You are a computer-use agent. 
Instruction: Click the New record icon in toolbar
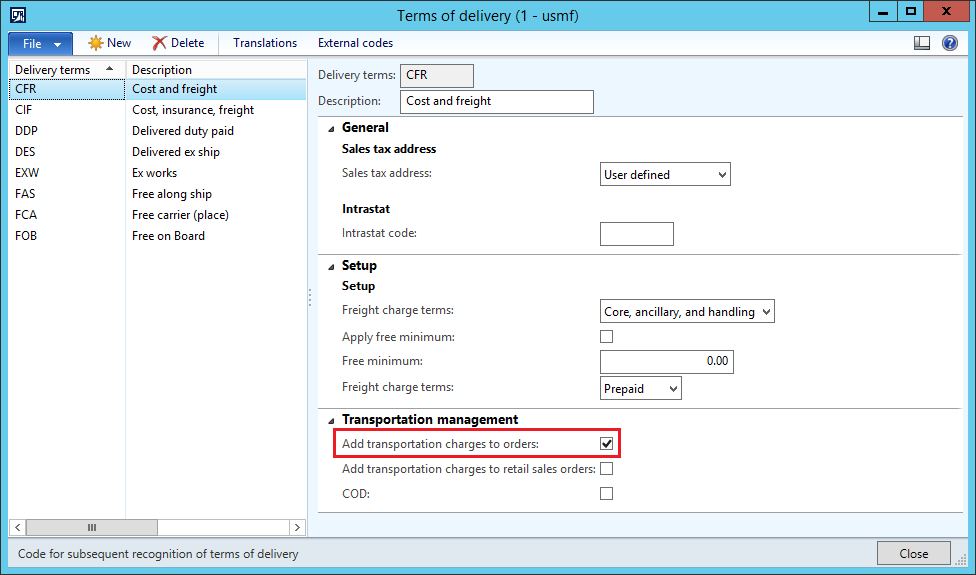pos(96,43)
